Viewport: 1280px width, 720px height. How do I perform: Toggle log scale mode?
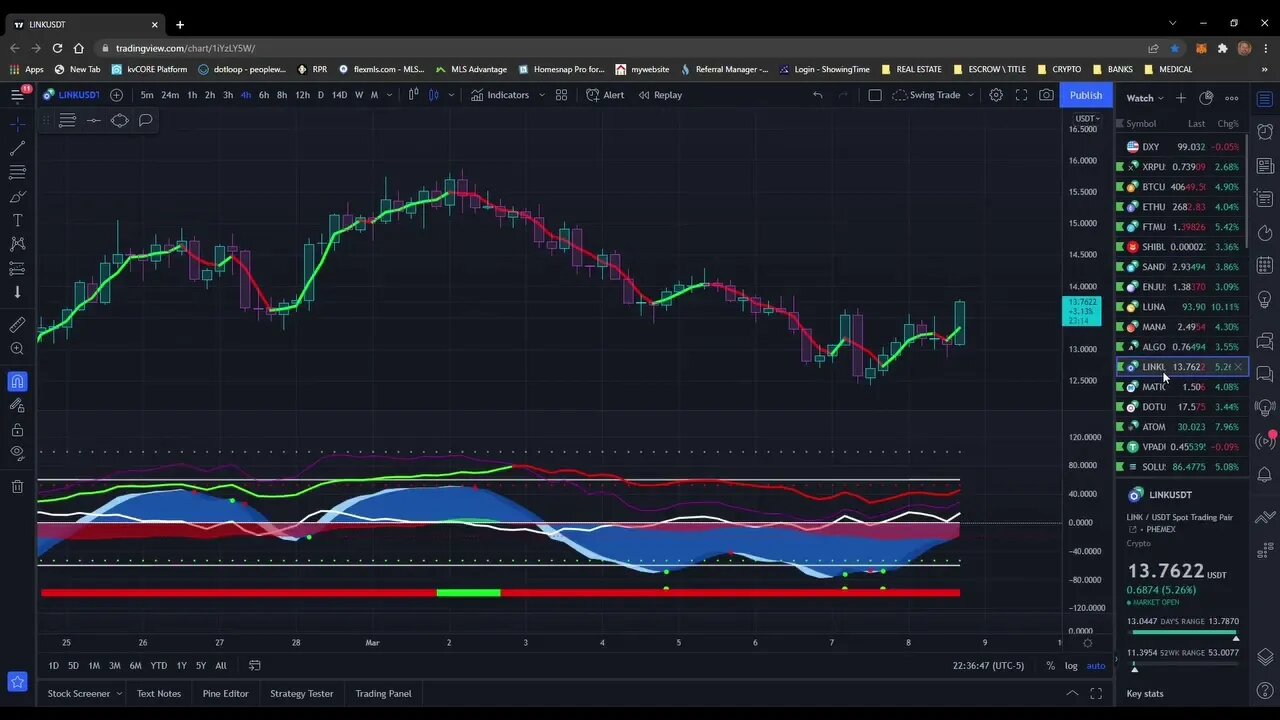pos(1071,666)
